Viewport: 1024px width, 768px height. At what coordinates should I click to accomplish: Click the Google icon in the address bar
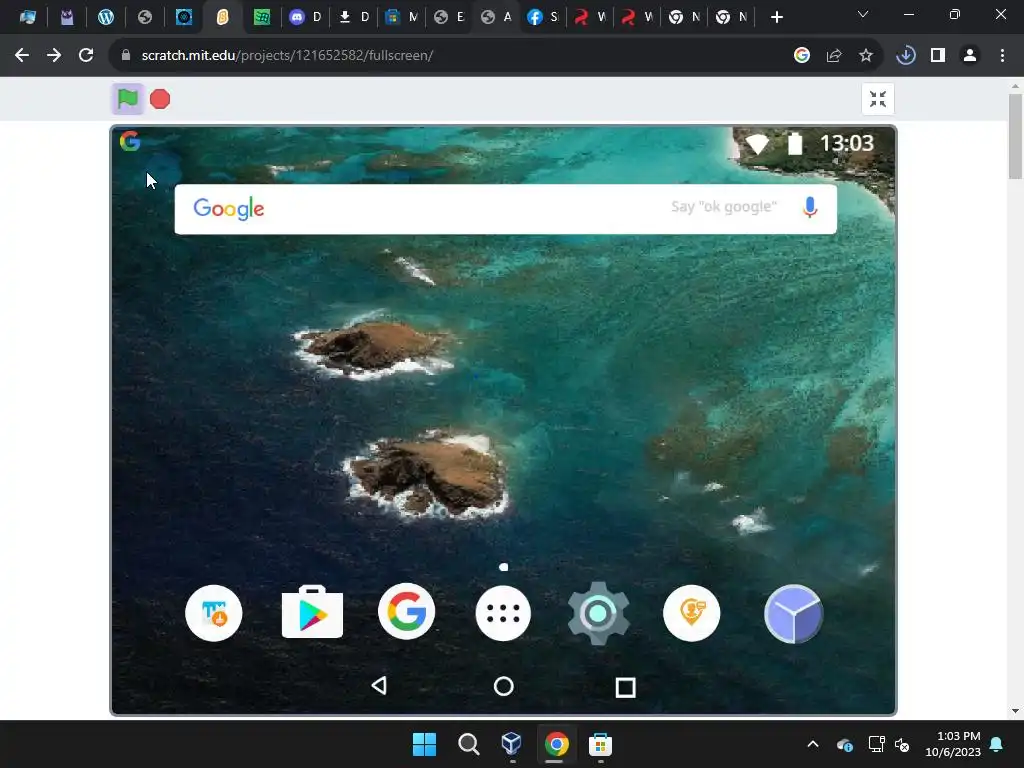coord(802,56)
